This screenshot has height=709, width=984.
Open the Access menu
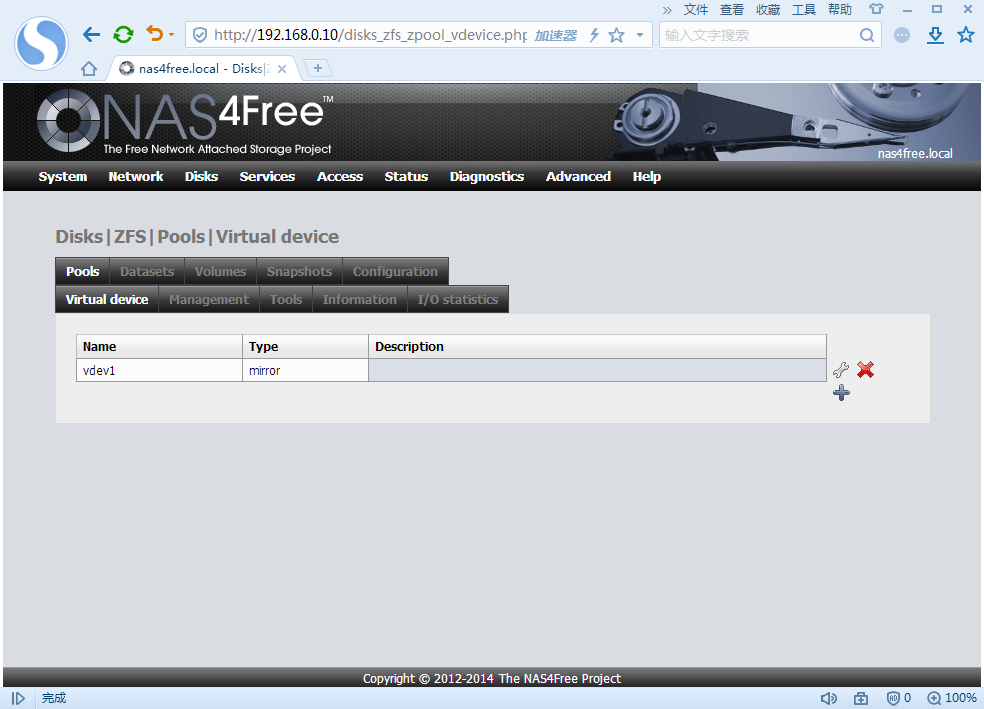pyautogui.click(x=340, y=176)
